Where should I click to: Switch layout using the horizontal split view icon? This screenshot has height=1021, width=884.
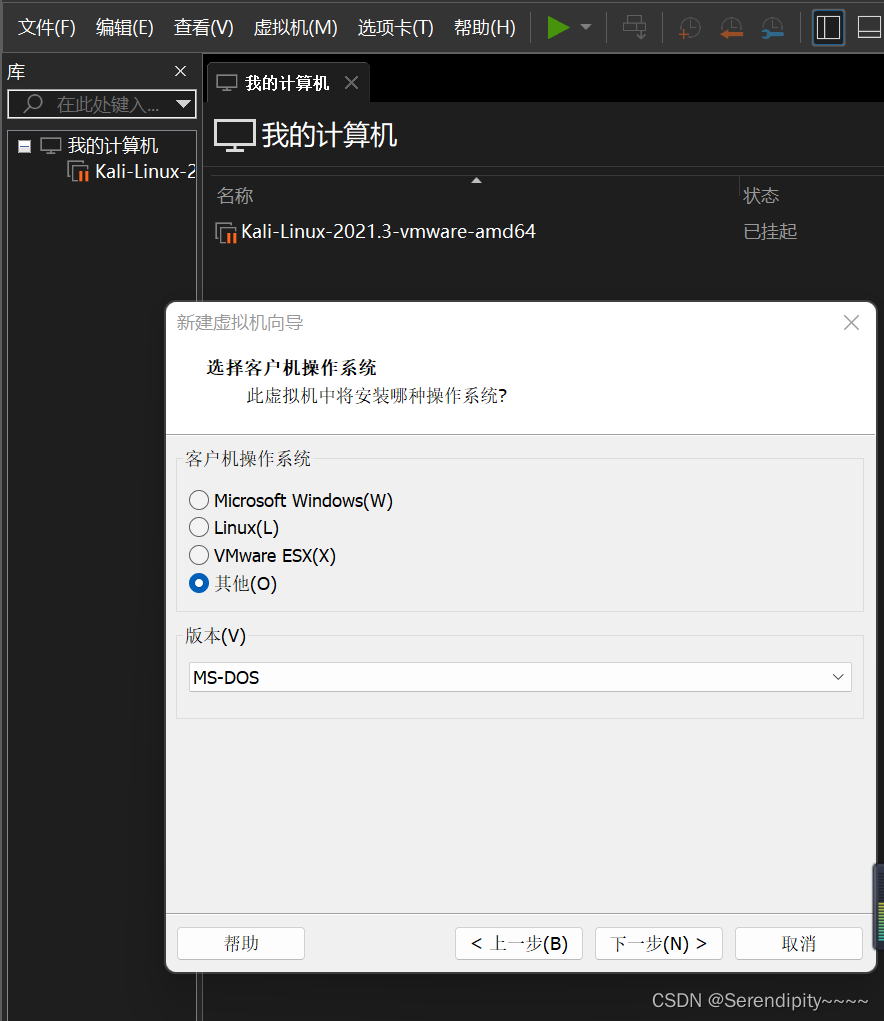[x=868, y=27]
